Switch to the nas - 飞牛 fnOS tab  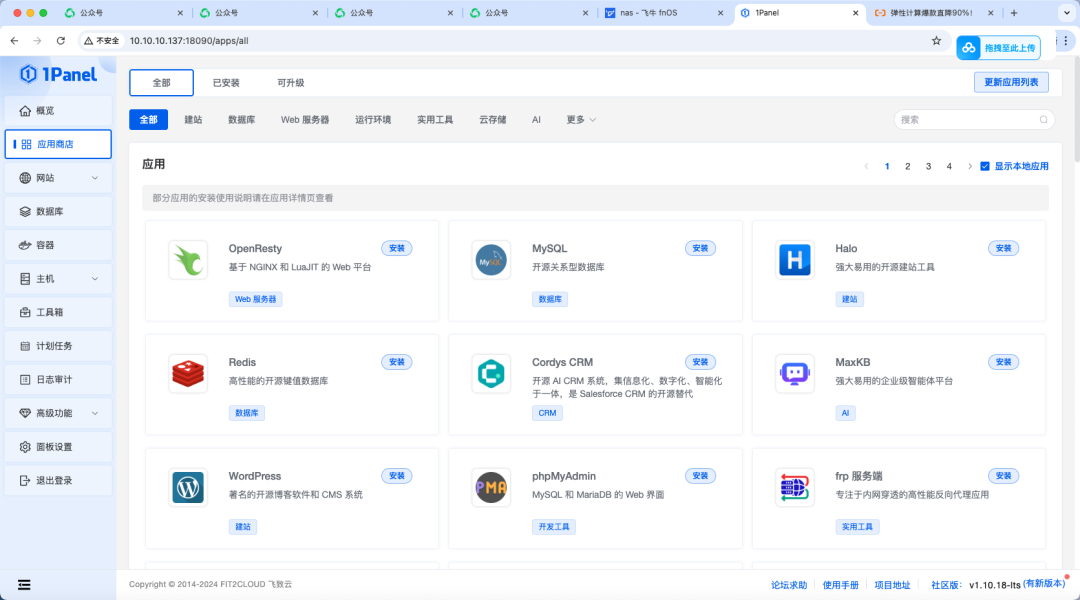(x=664, y=13)
